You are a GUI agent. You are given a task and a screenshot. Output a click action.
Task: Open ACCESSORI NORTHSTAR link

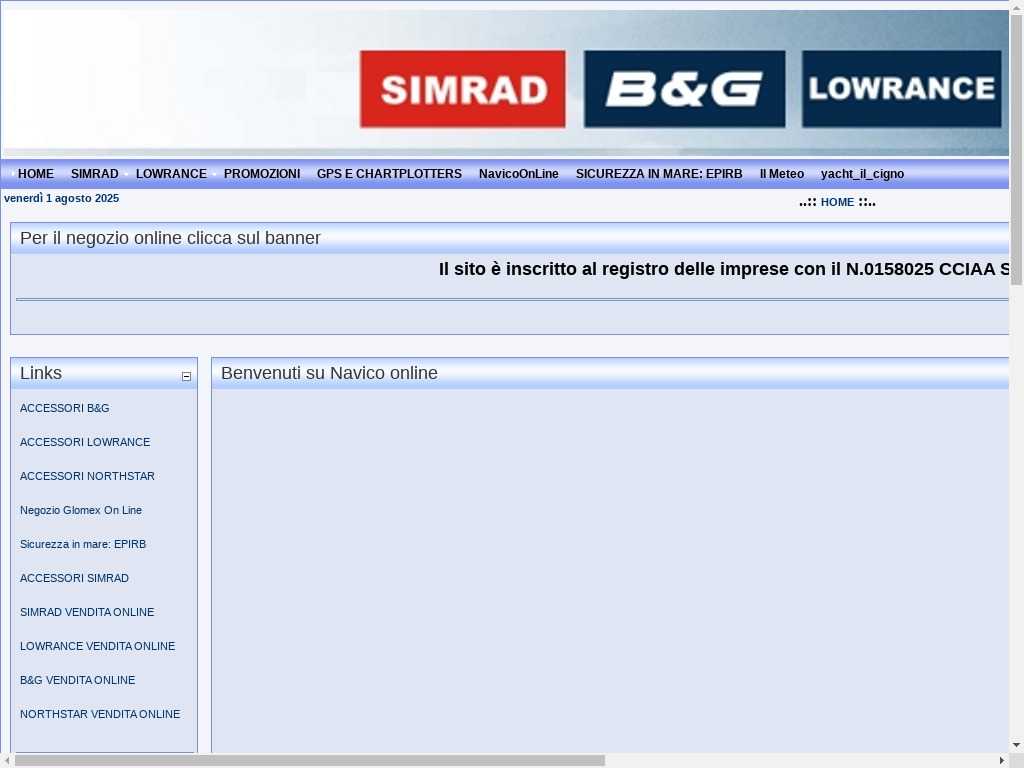[88, 476]
